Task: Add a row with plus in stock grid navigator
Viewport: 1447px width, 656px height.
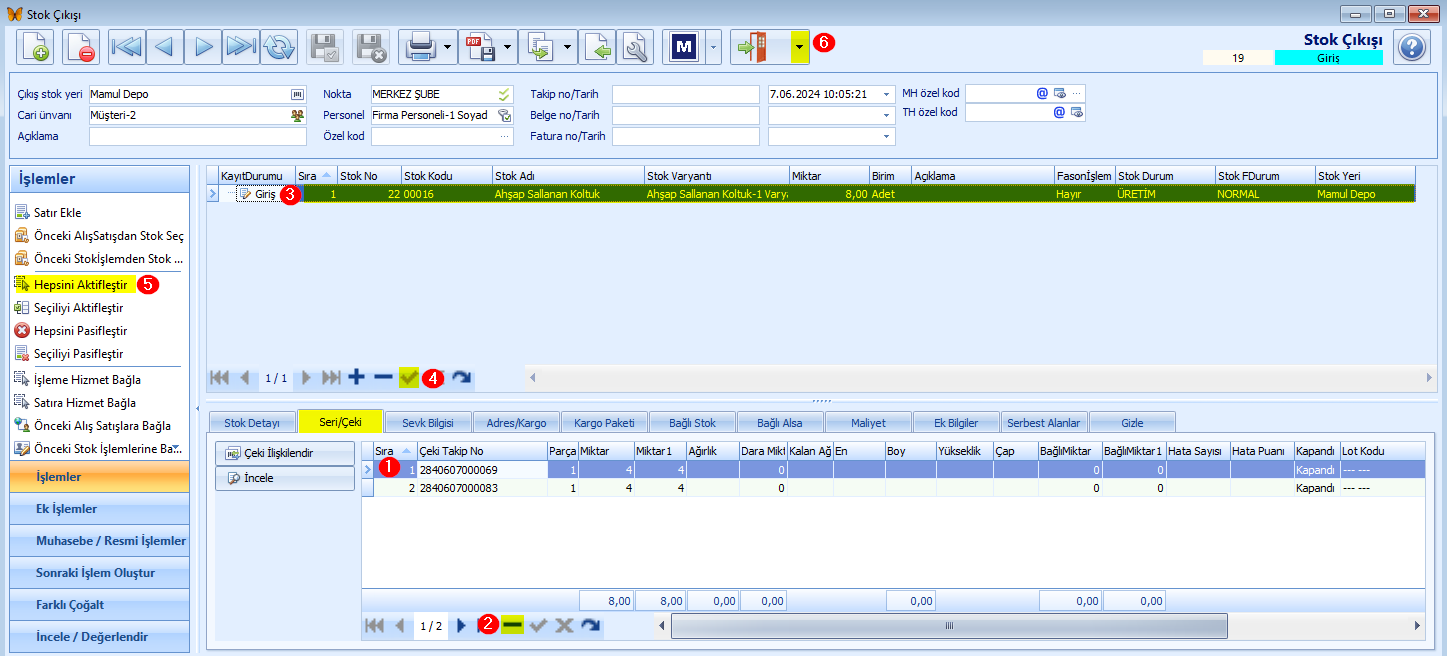Action: coord(356,377)
